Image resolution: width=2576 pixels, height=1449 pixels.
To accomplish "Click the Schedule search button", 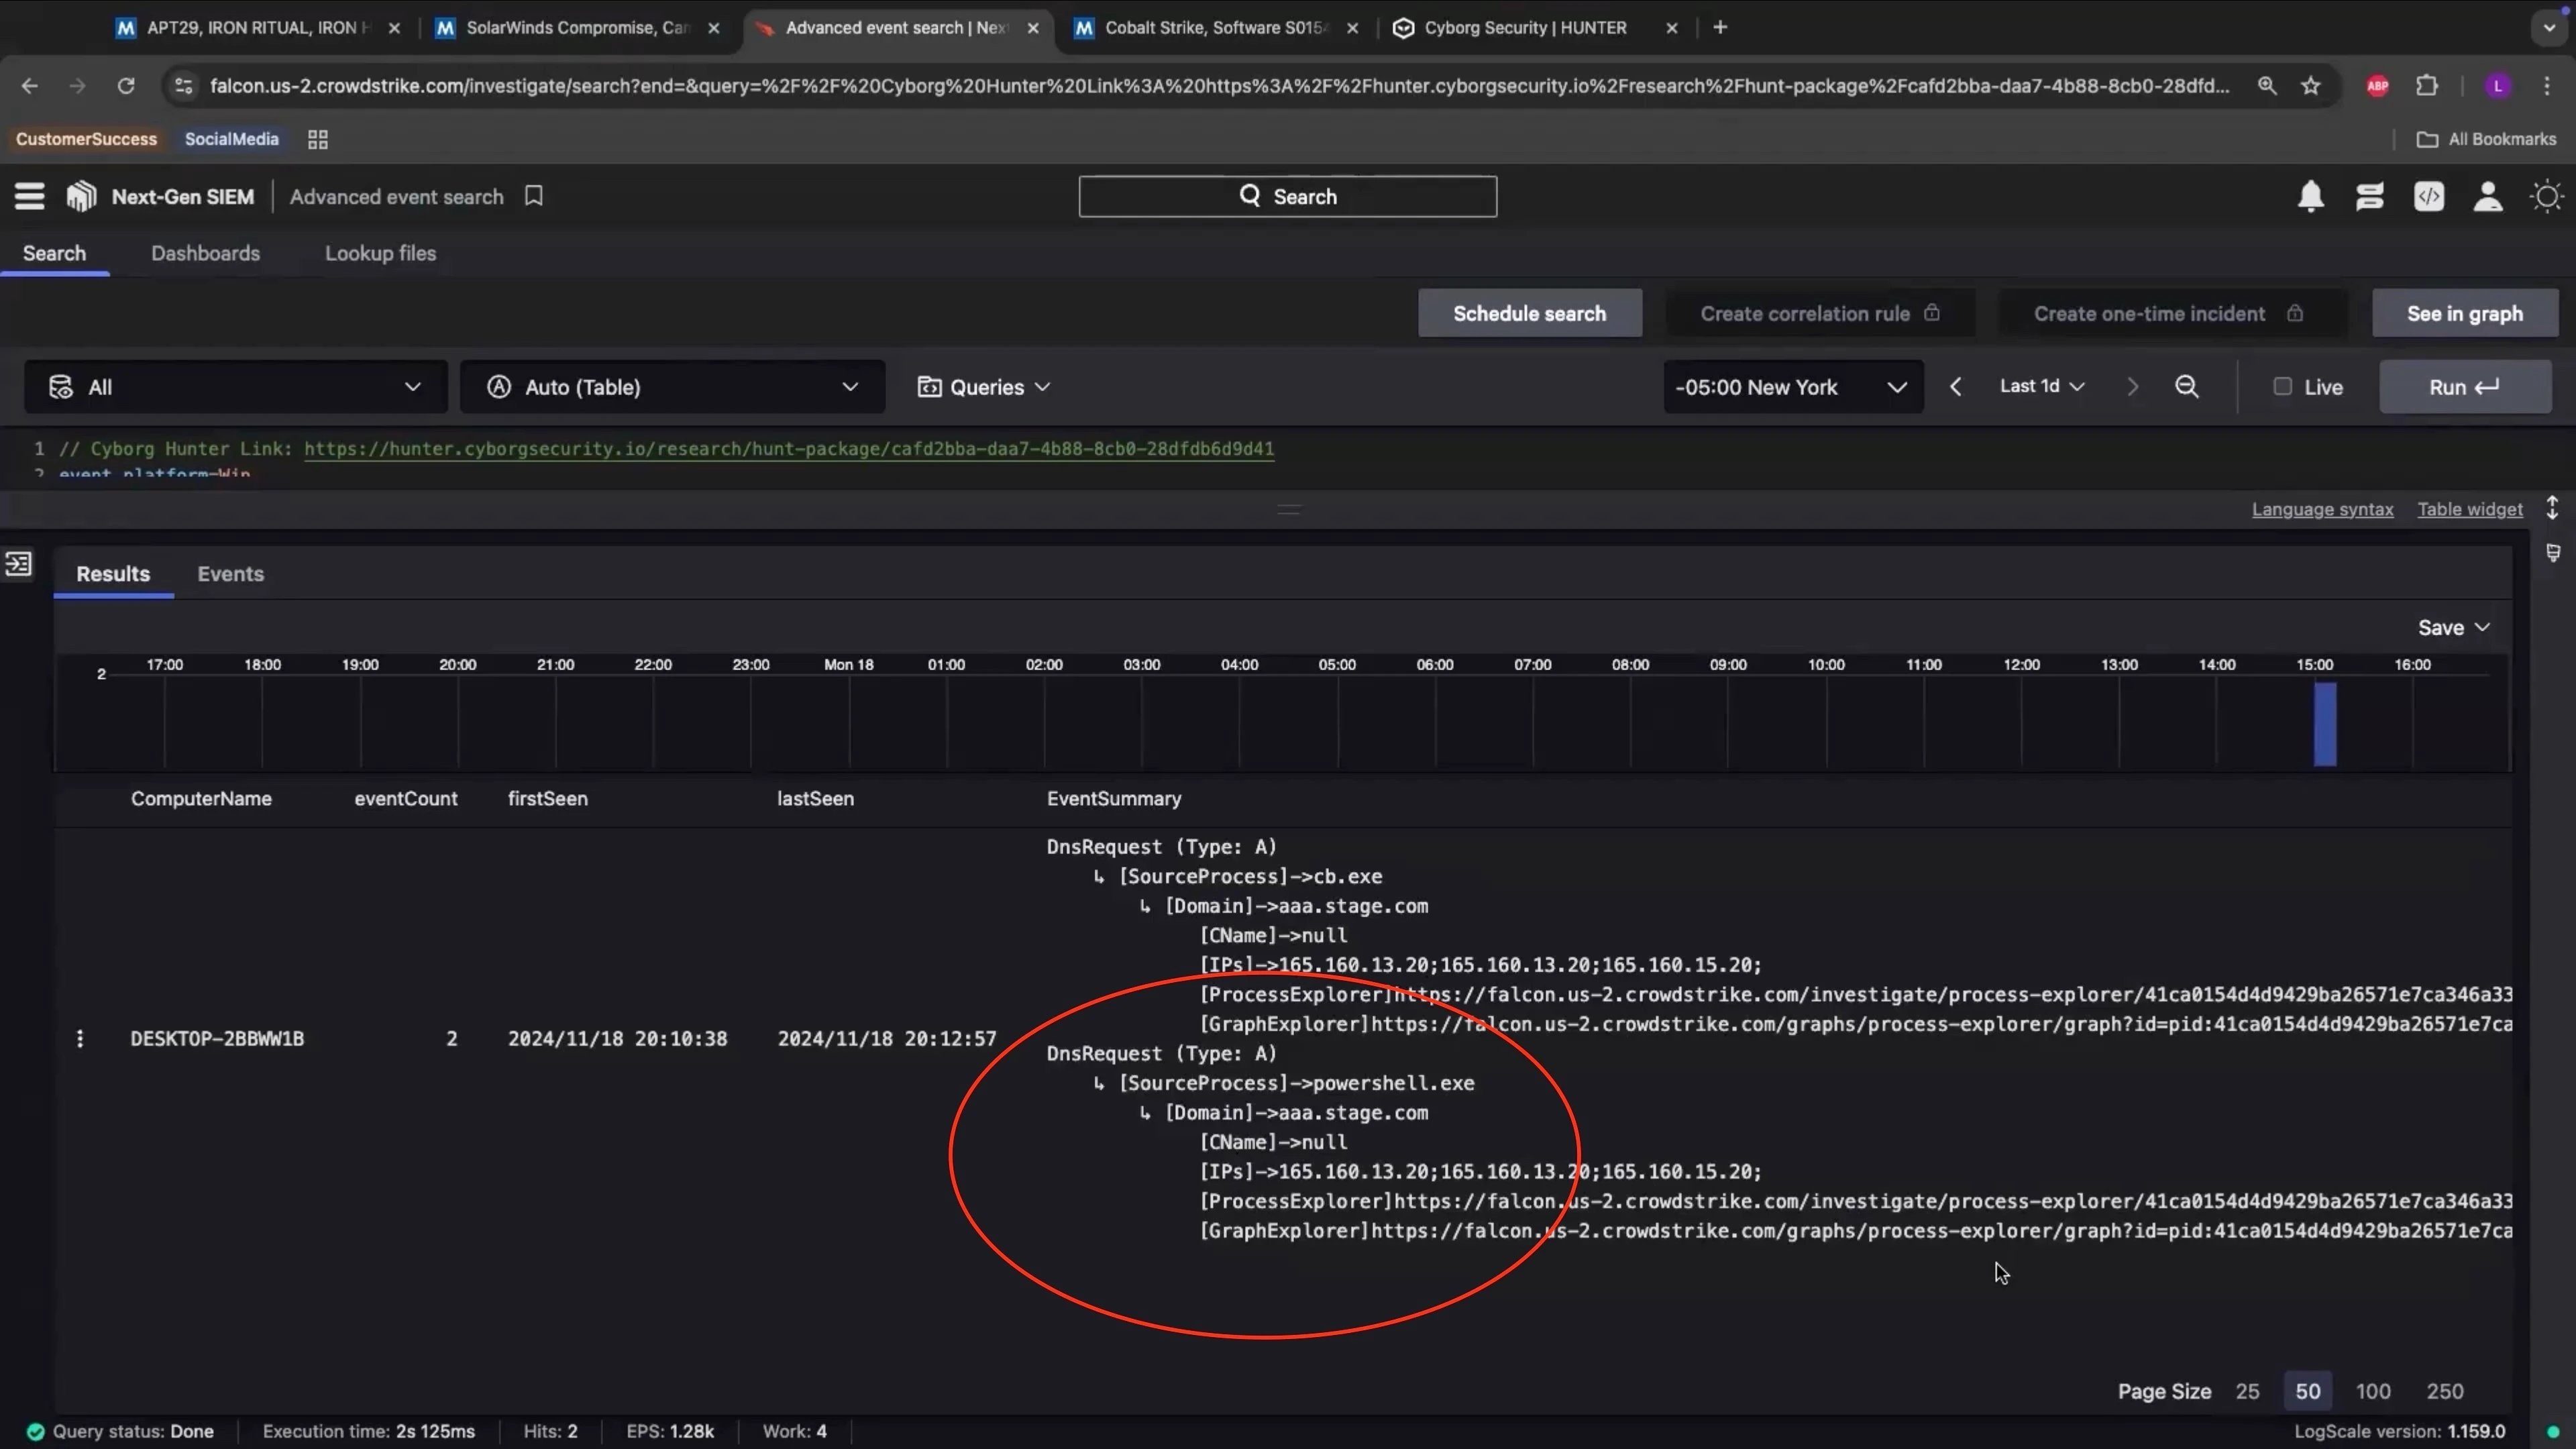I will coord(1529,313).
